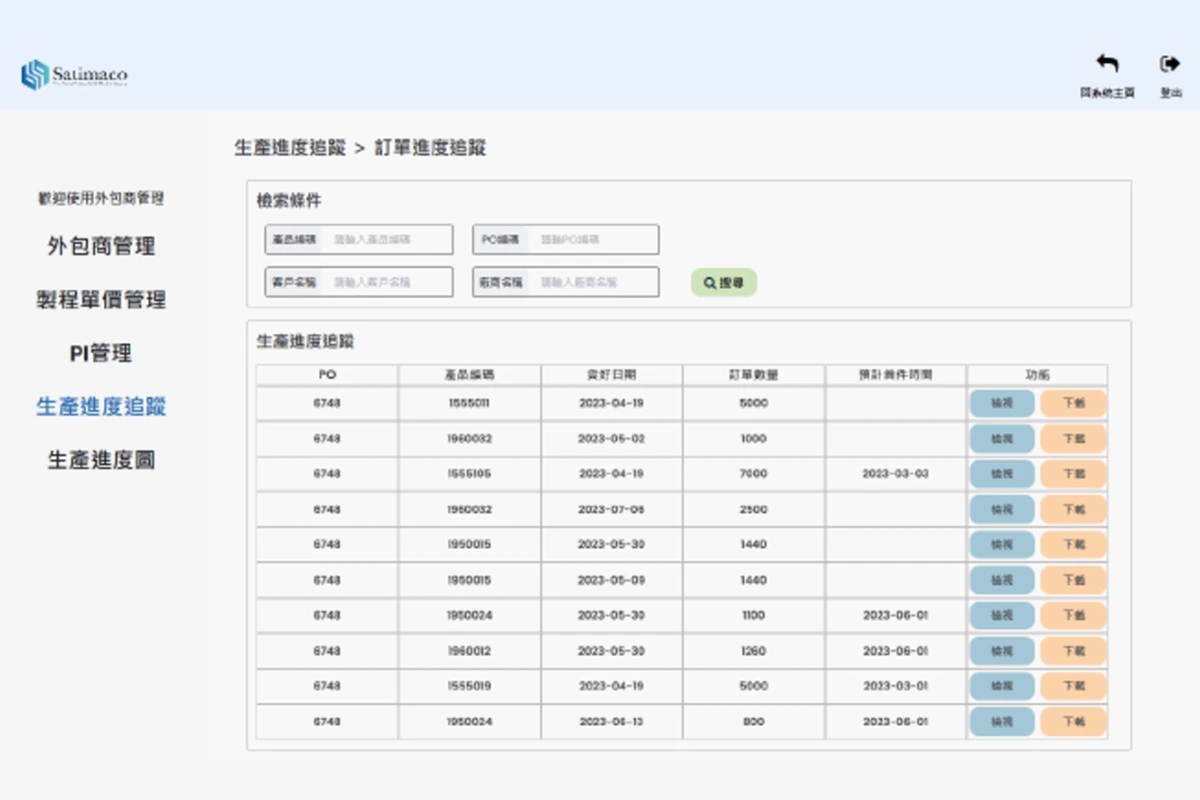This screenshot has height=800, width=1200.
Task: Click 檢視 for product 1555011
Action: [1002, 404]
